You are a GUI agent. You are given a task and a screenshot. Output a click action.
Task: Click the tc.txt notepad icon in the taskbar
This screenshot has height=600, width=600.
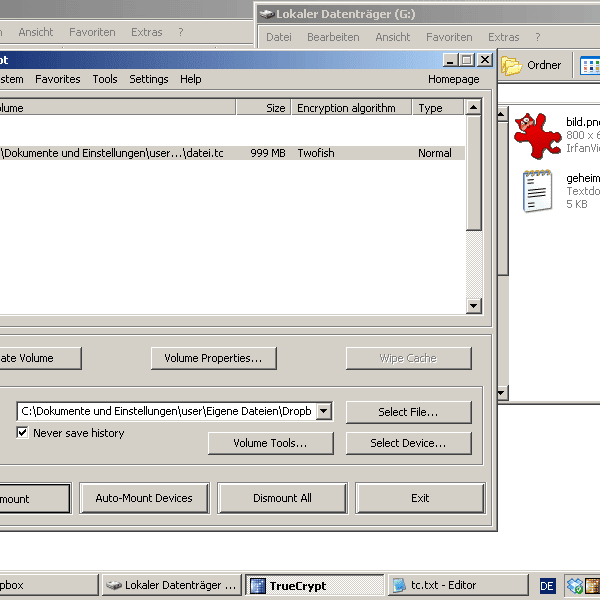[x=399, y=585]
